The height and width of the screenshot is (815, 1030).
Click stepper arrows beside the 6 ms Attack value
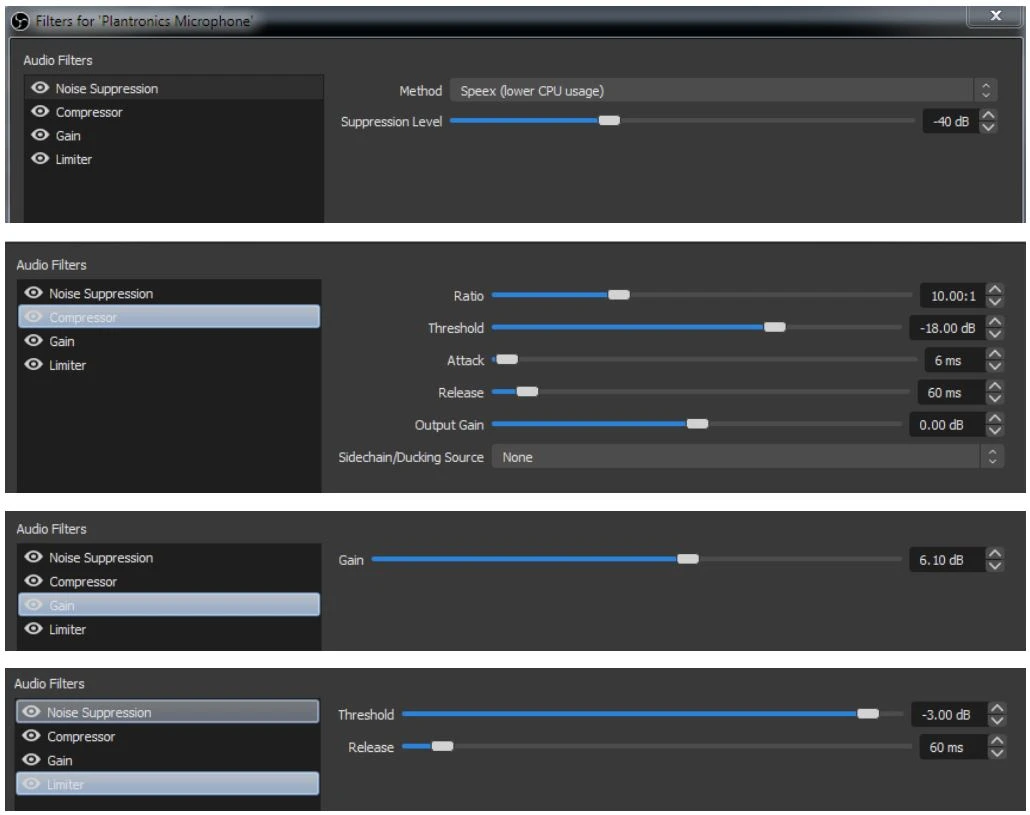[x=994, y=360]
